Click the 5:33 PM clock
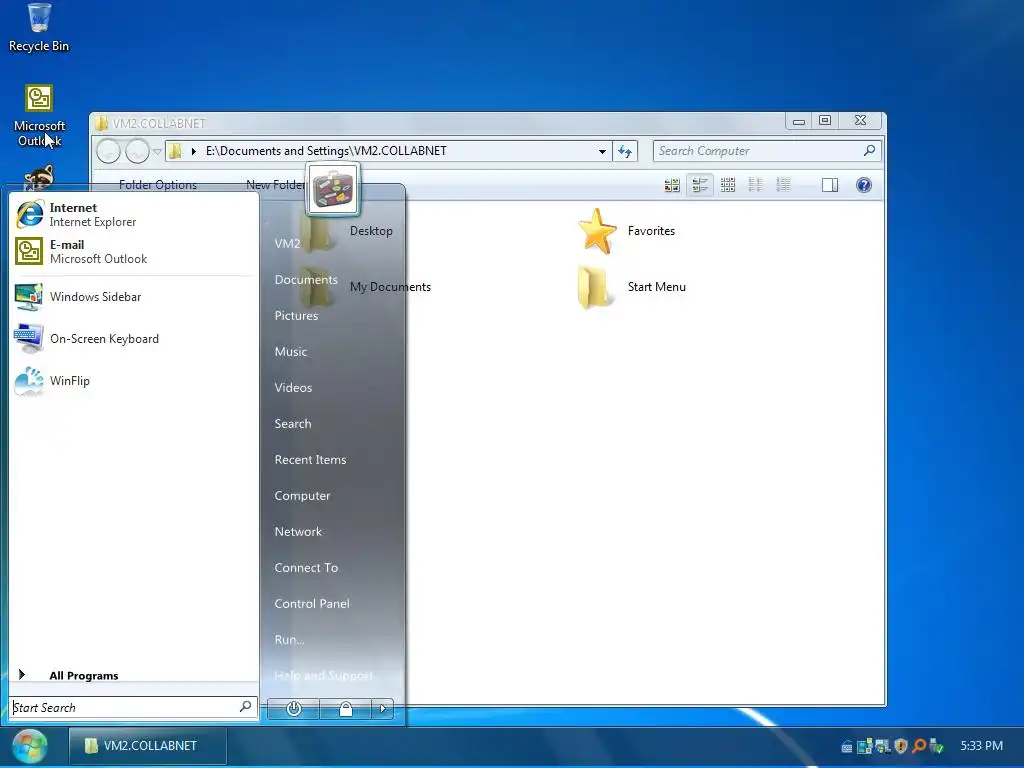The image size is (1024, 768). coord(981,746)
